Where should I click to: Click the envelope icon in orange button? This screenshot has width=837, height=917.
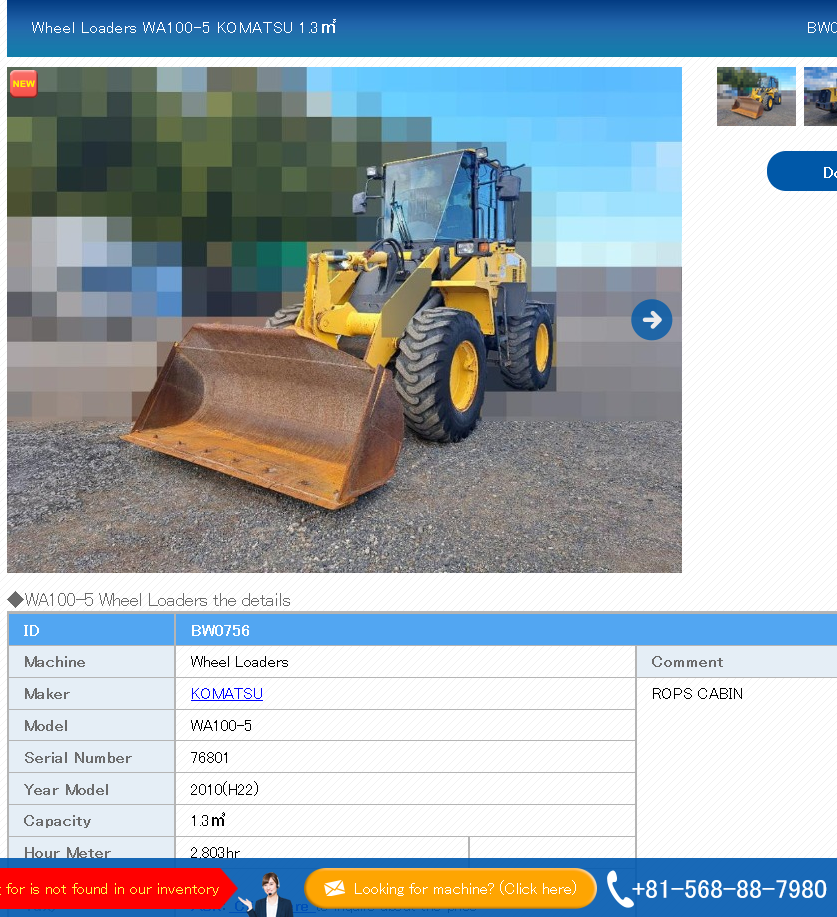[335, 888]
